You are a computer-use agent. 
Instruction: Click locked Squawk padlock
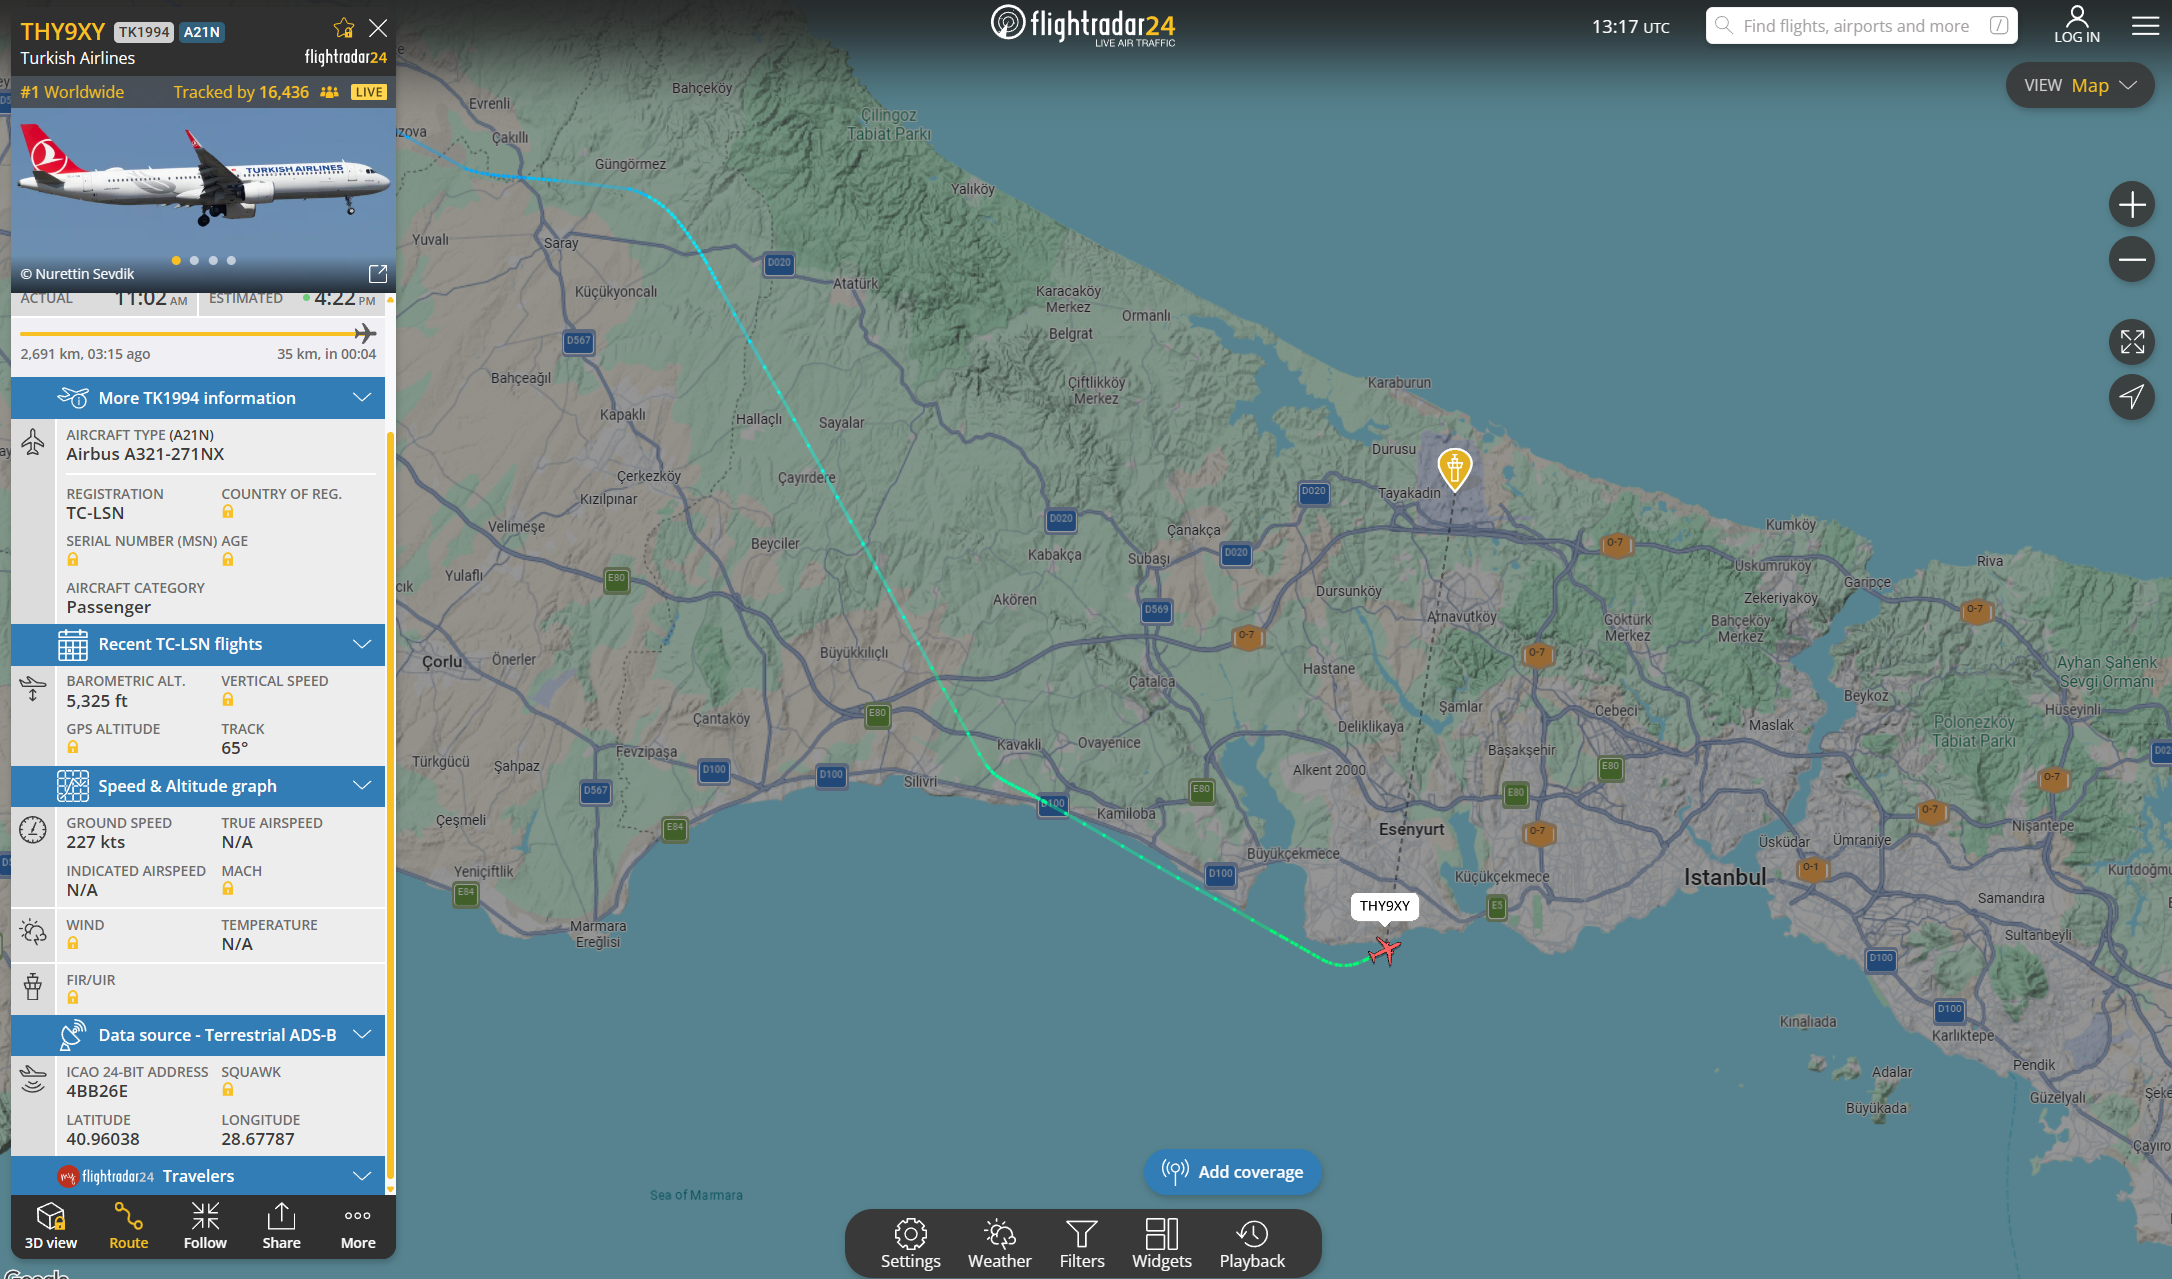228,1090
